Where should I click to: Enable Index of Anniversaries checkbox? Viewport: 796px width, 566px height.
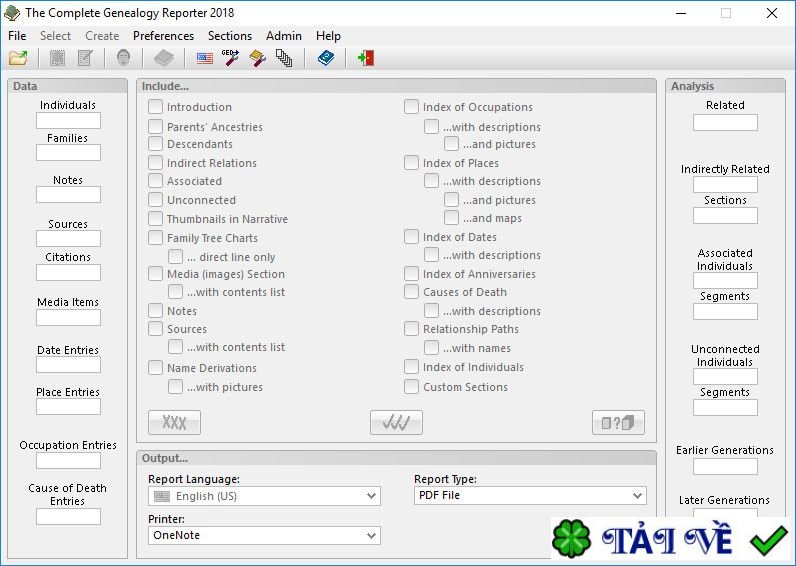pyautogui.click(x=411, y=274)
